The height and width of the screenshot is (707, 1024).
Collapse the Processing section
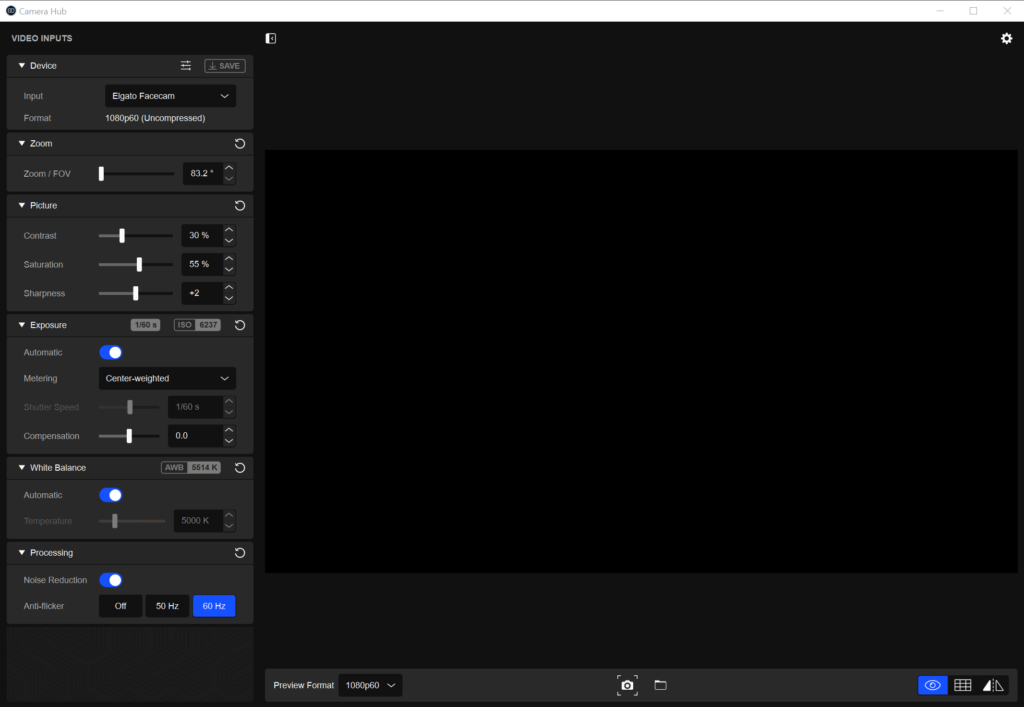click(22, 552)
